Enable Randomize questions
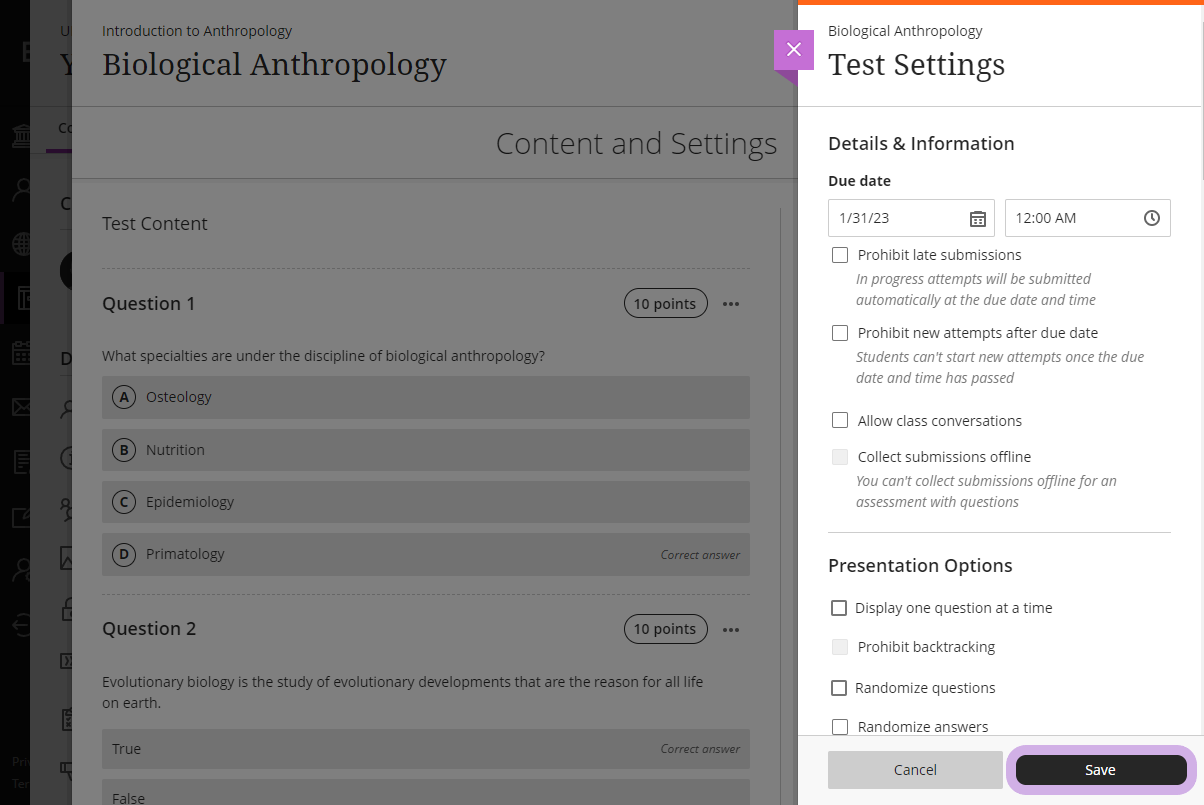The width and height of the screenshot is (1204, 805). pos(839,688)
